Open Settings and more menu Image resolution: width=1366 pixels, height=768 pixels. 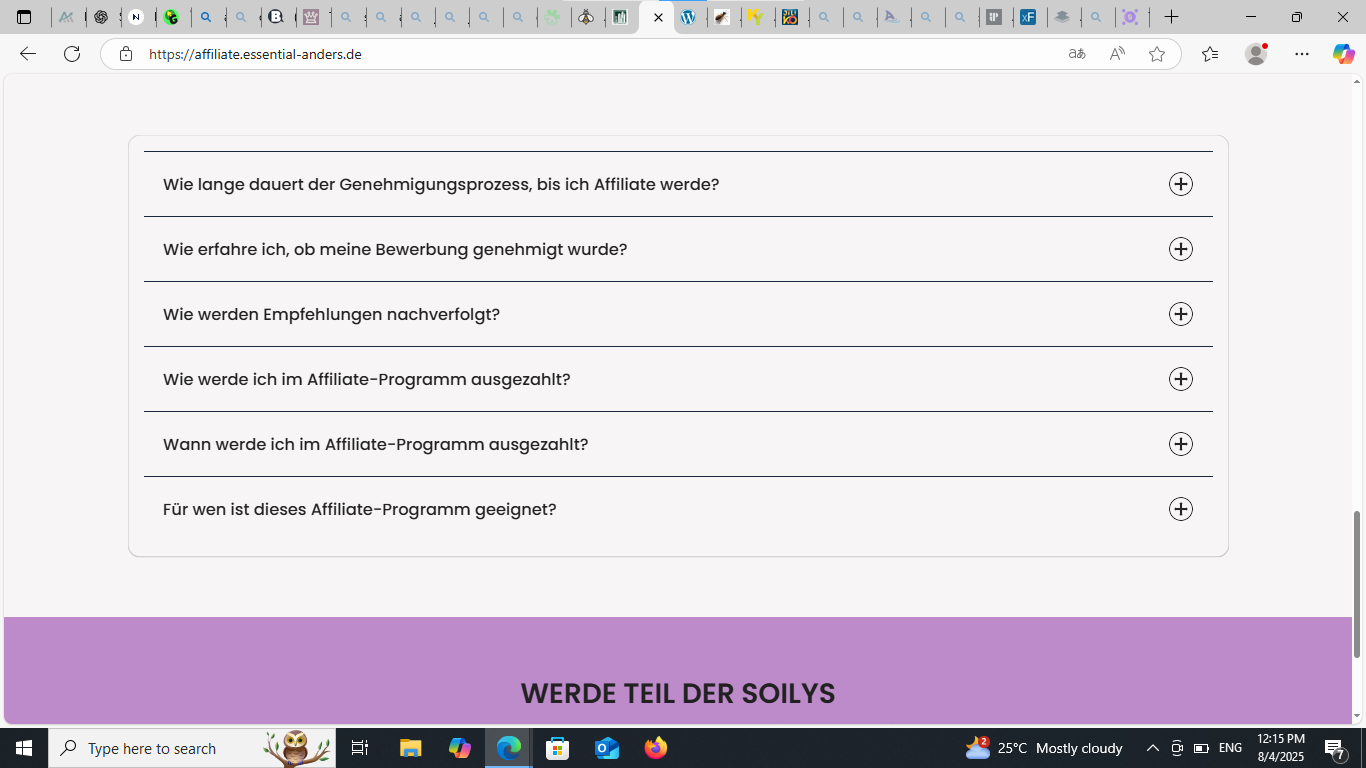[x=1302, y=54]
